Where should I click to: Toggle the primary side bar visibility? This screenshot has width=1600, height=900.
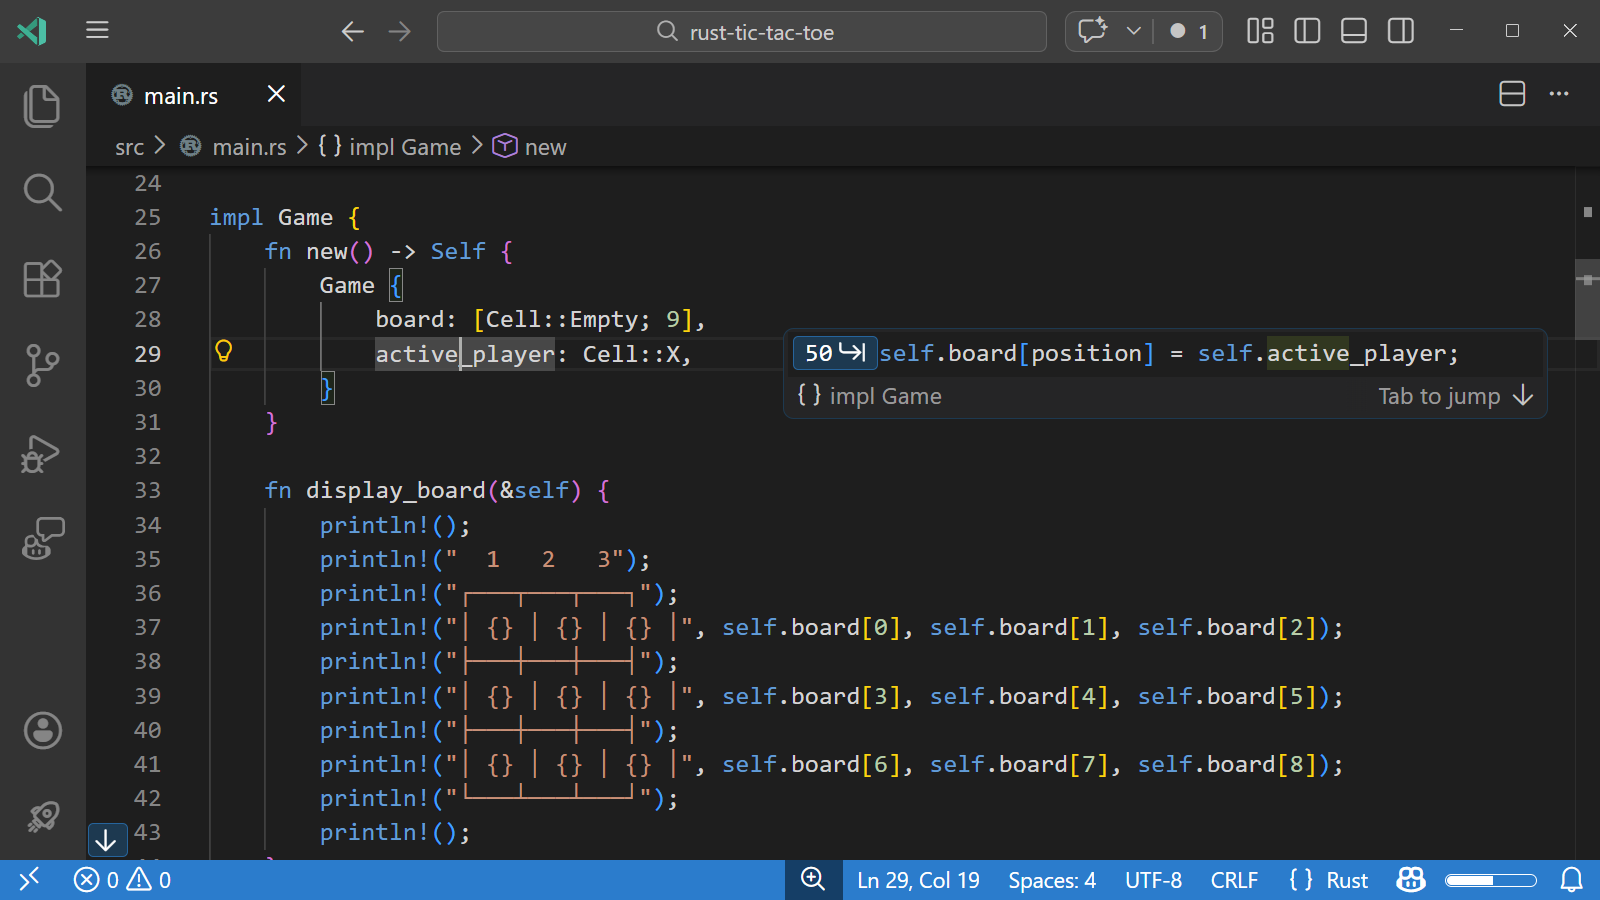[x=1307, y=31]
